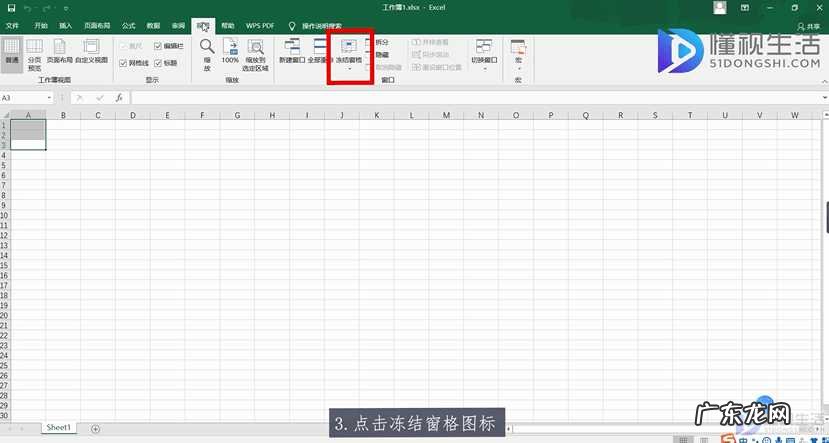Collapse the ribbon using the chevron

(824, 82)
